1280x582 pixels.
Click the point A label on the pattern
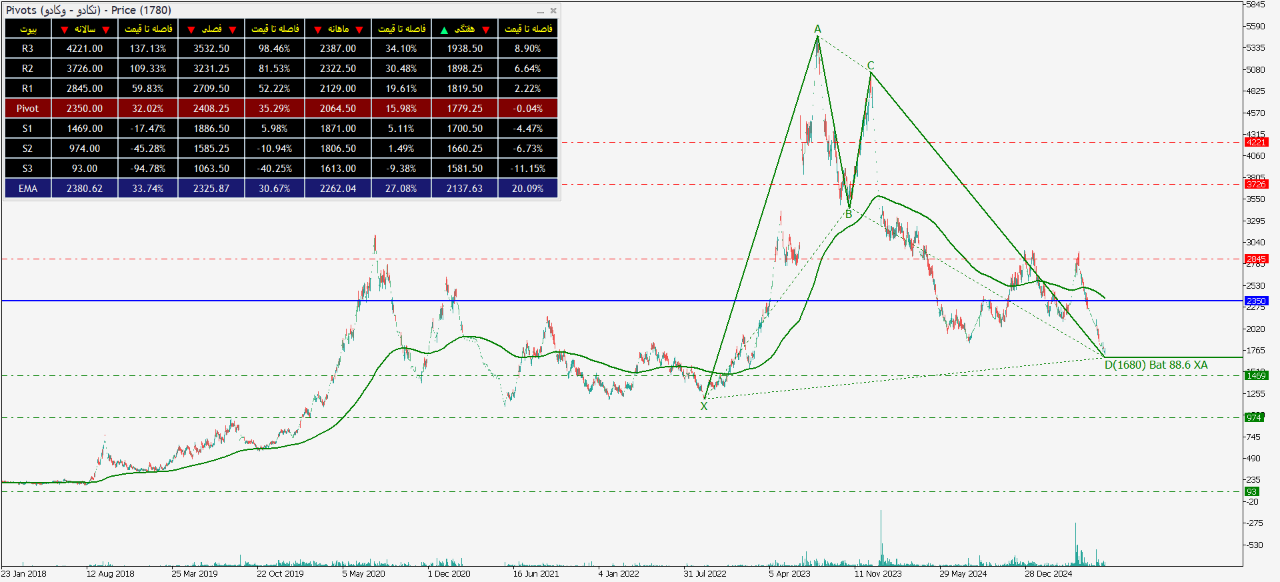pos(818,29)
